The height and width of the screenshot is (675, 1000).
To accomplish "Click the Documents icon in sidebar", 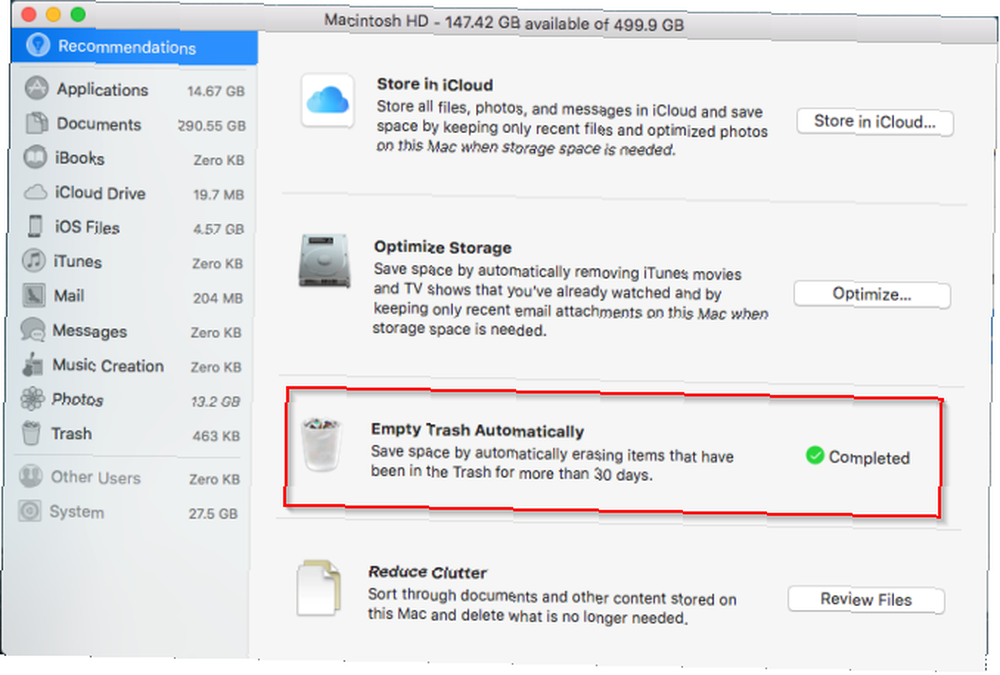I will pos(36,122).
